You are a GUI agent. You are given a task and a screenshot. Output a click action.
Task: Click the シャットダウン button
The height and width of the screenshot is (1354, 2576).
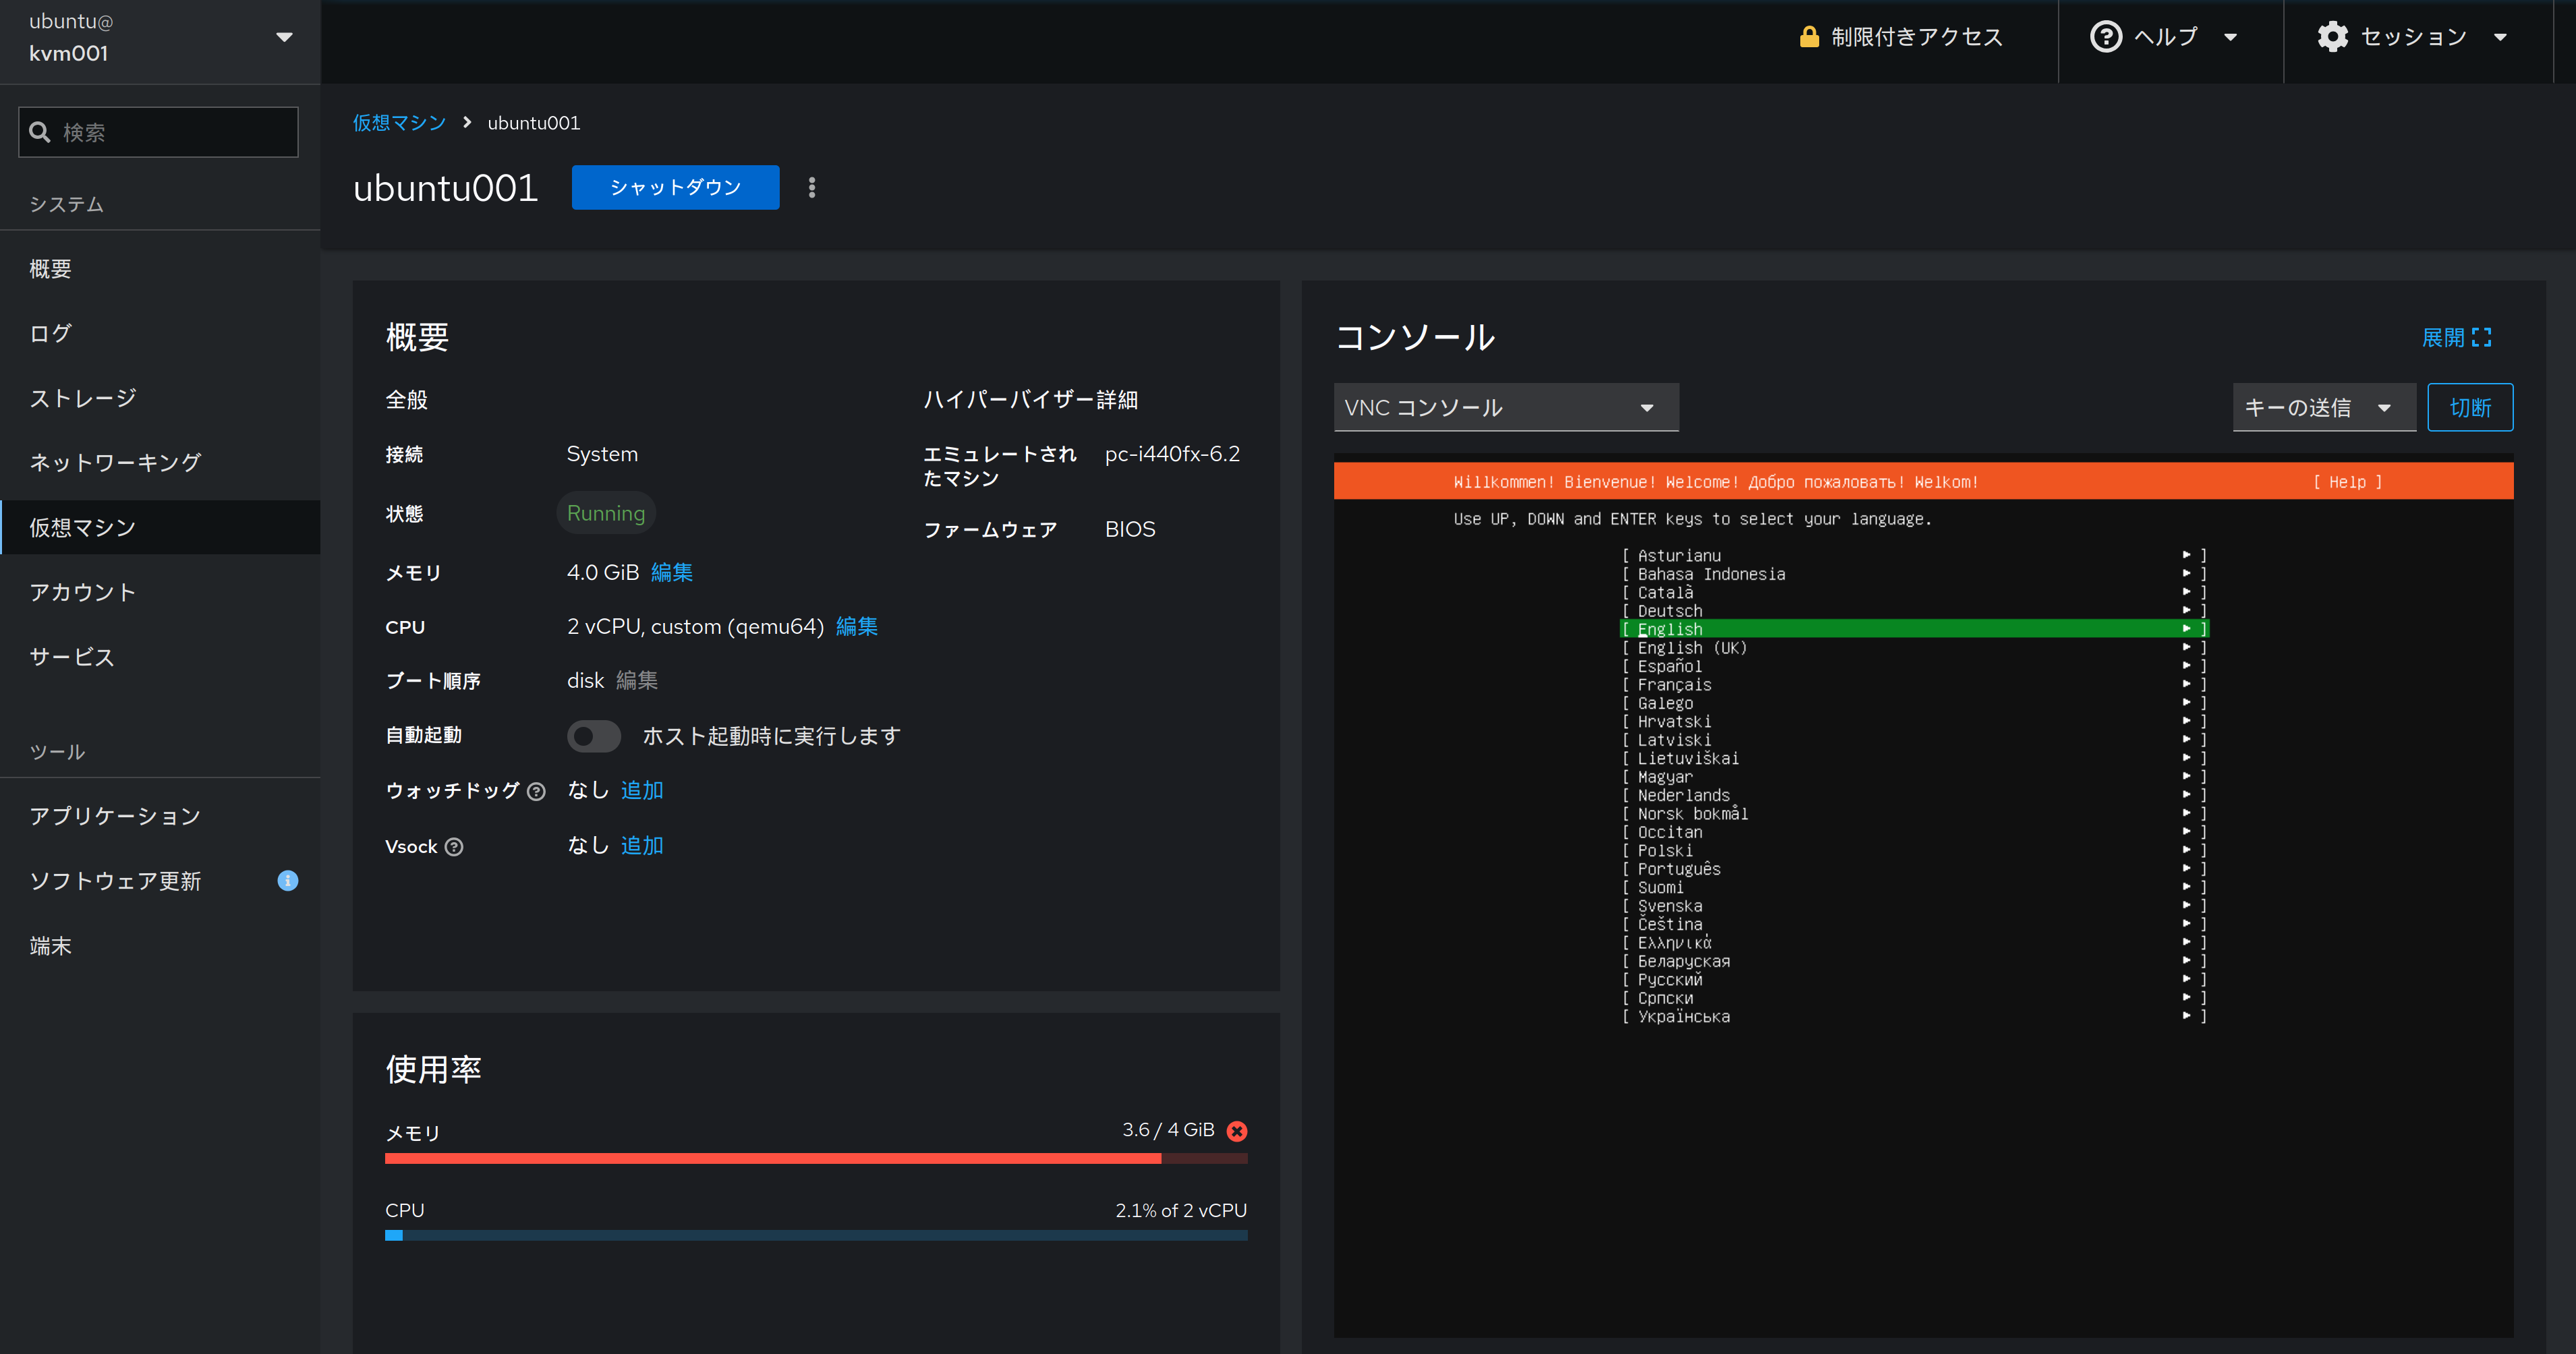(675, 188)
